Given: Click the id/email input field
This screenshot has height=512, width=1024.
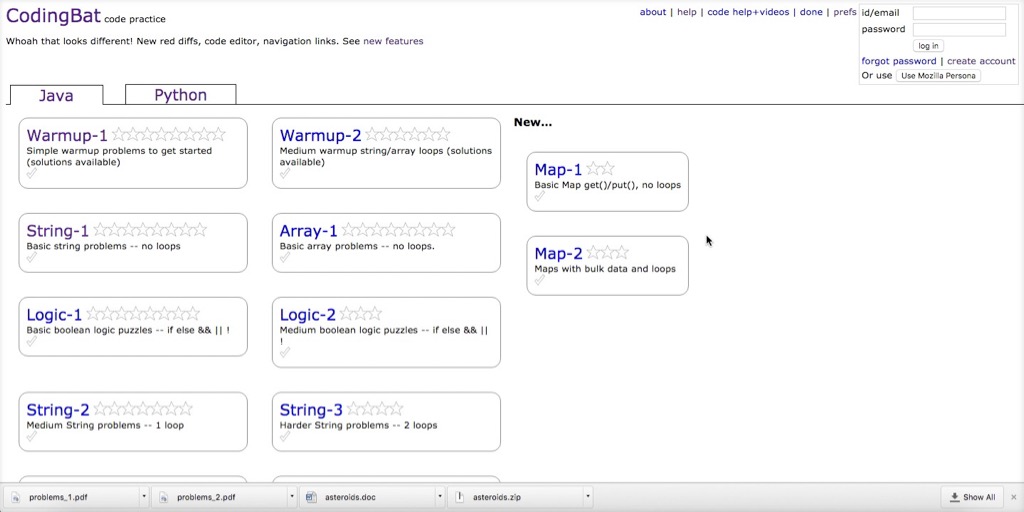Looking at the screenshot, I should (x=959, y=13).
